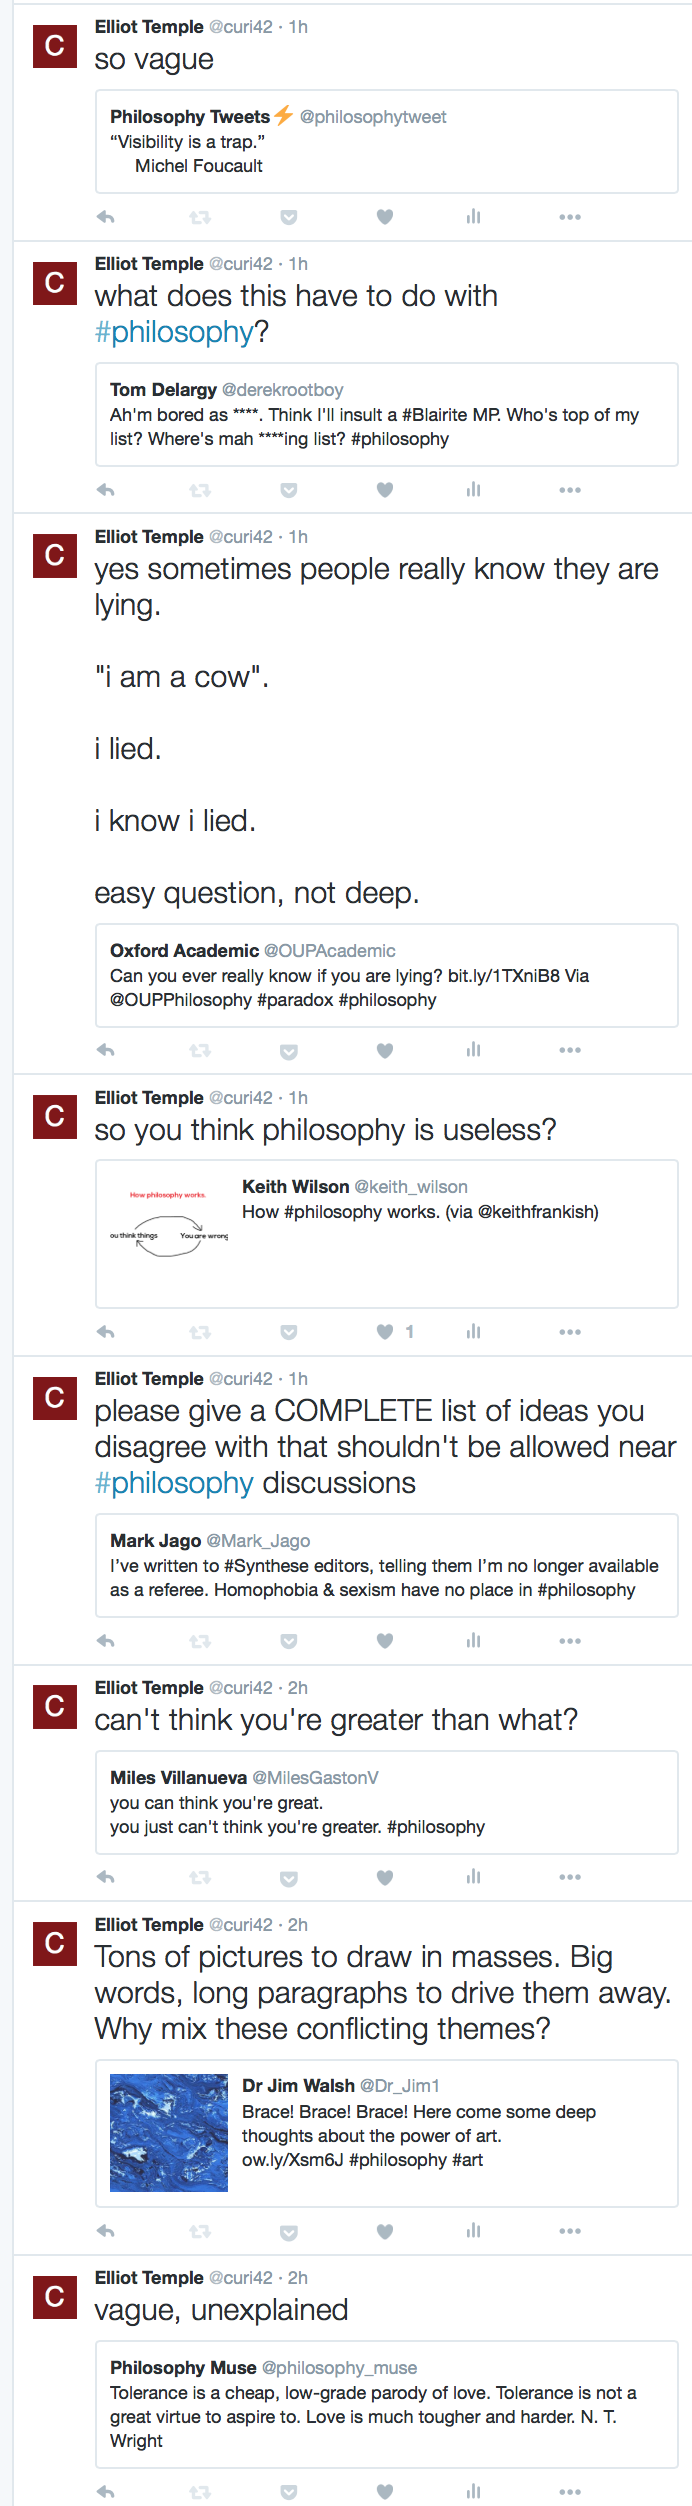Like the tweet asking about #philosophy relevance
692x2506 pixels.
coord(385,490)
